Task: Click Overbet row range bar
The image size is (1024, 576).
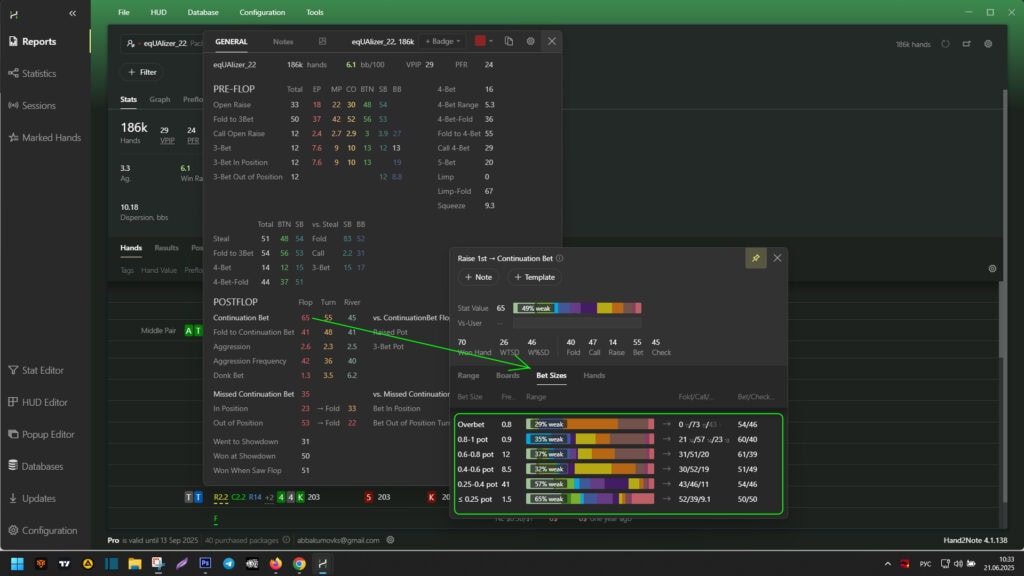Action: coord(590,424)
